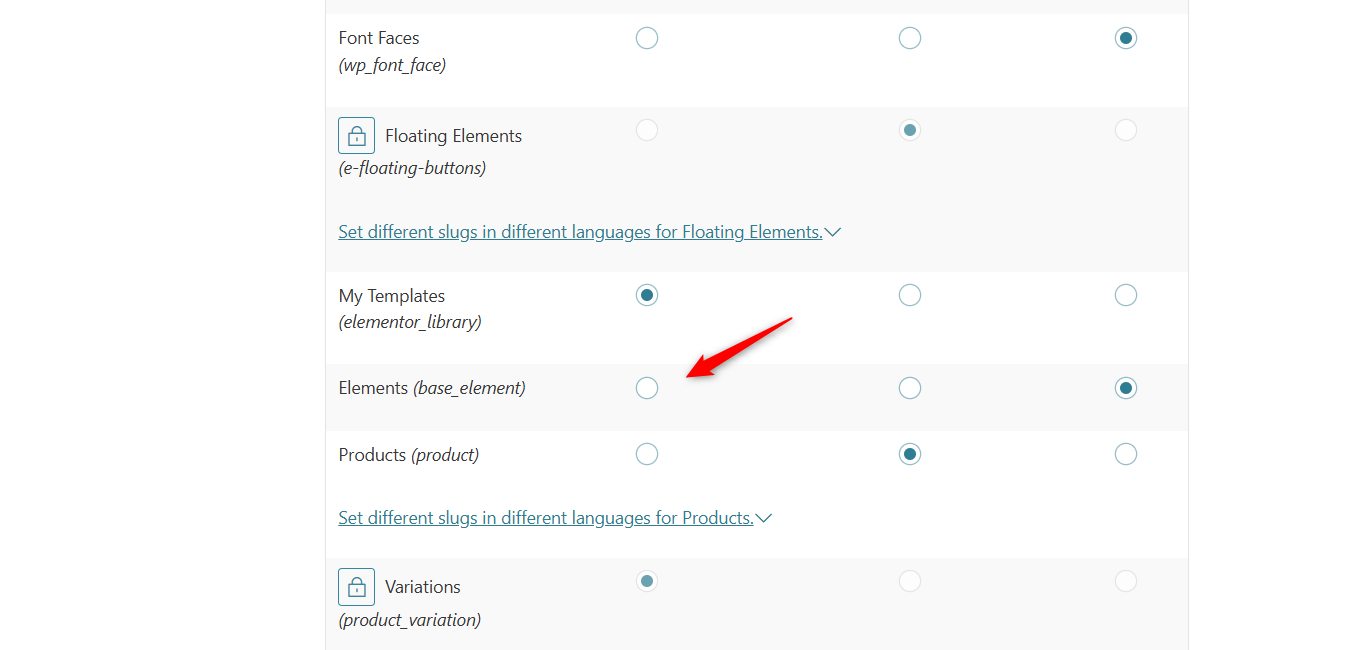Select the last radio option for Font Faces
This screenshot has width=1349, height=650.
point(1126,38)
